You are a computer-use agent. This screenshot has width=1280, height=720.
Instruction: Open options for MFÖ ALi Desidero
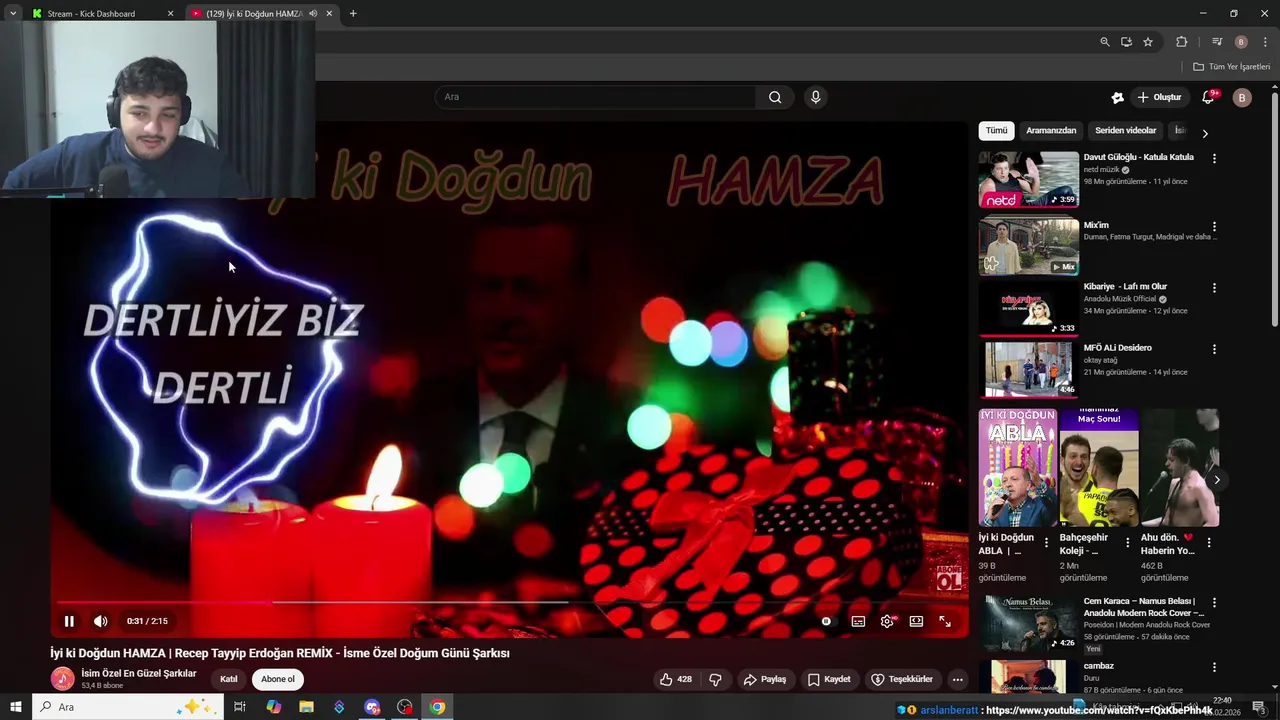pos(1214,349)
